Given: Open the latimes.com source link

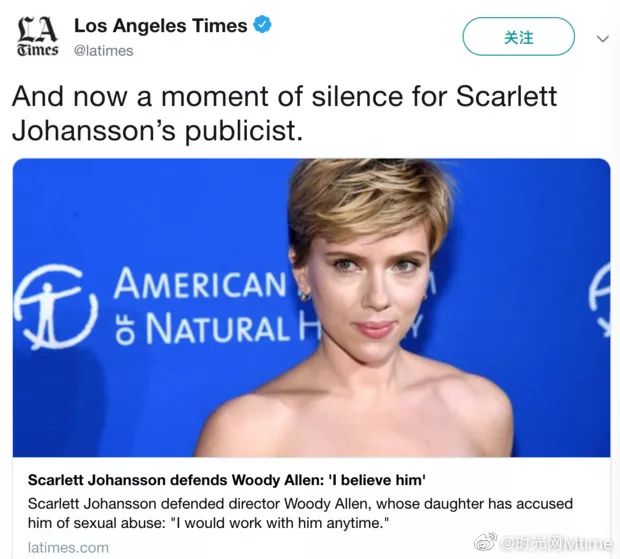Looking at the screenshot, I should (x=68, y=547).
